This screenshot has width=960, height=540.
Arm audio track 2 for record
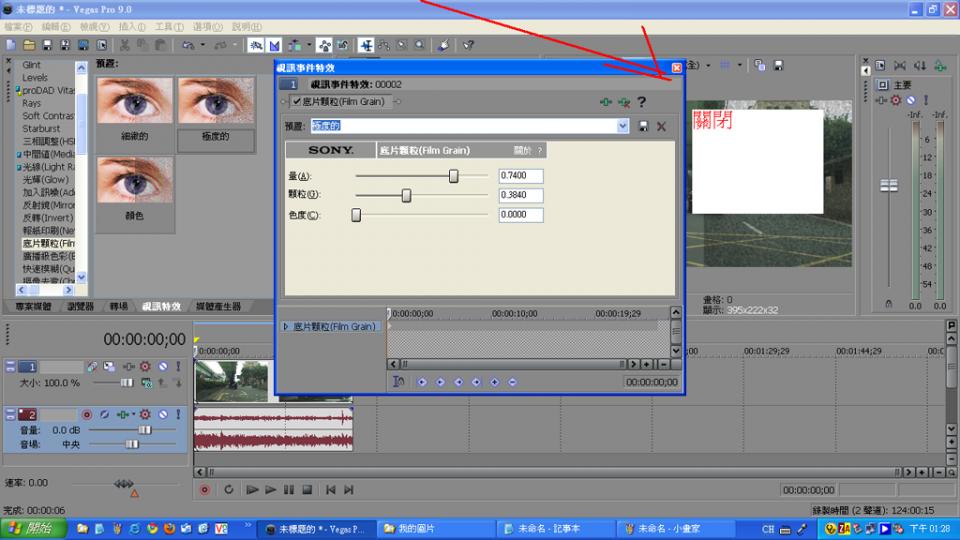(87, 414)
